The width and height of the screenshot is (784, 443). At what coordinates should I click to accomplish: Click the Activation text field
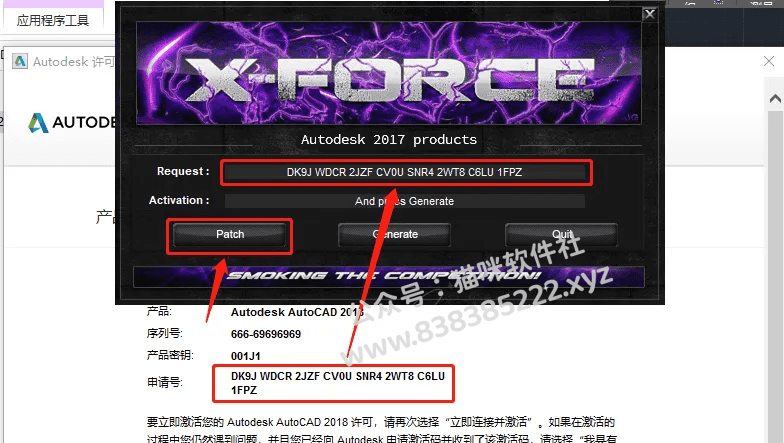[x=404, y=201]
